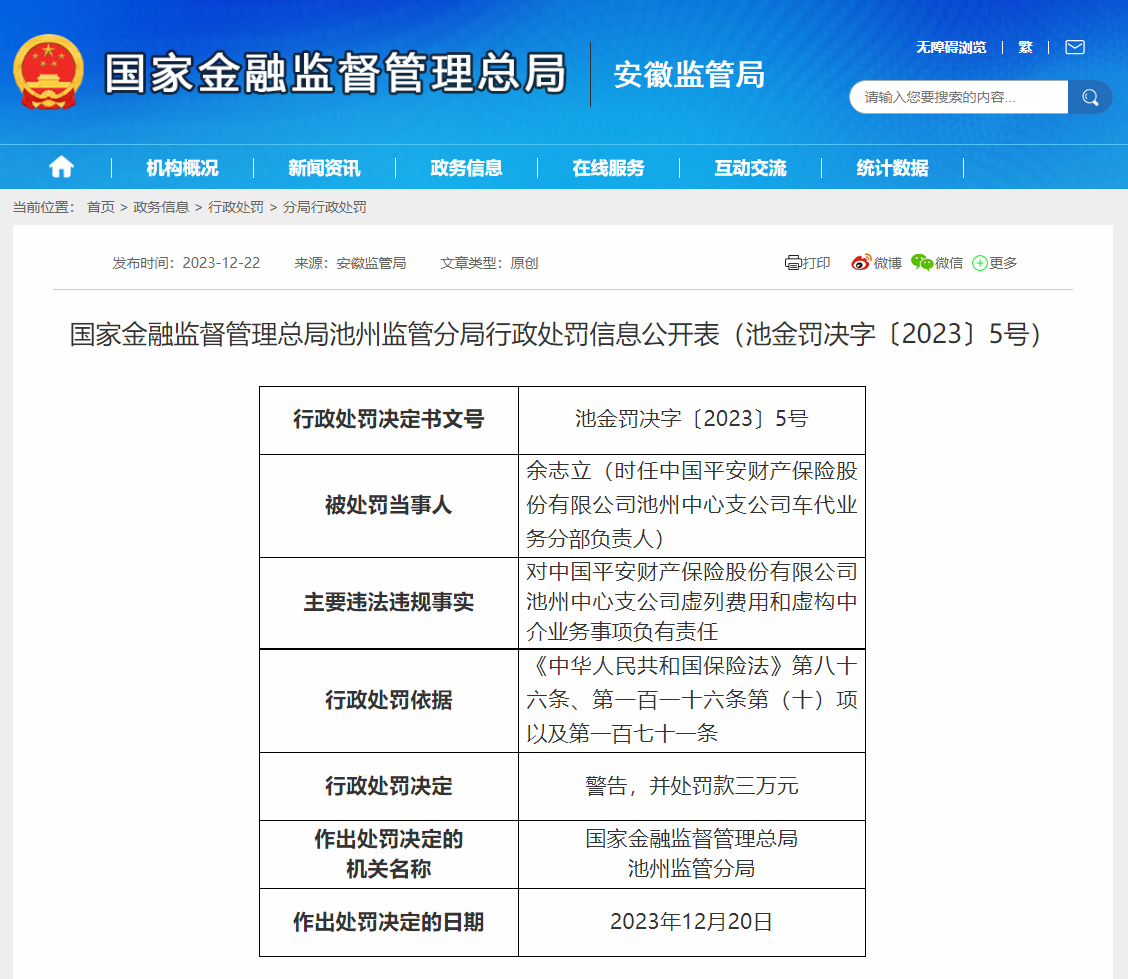Open 机构概况 menu

pyautogui.click(x=183, y=168)
